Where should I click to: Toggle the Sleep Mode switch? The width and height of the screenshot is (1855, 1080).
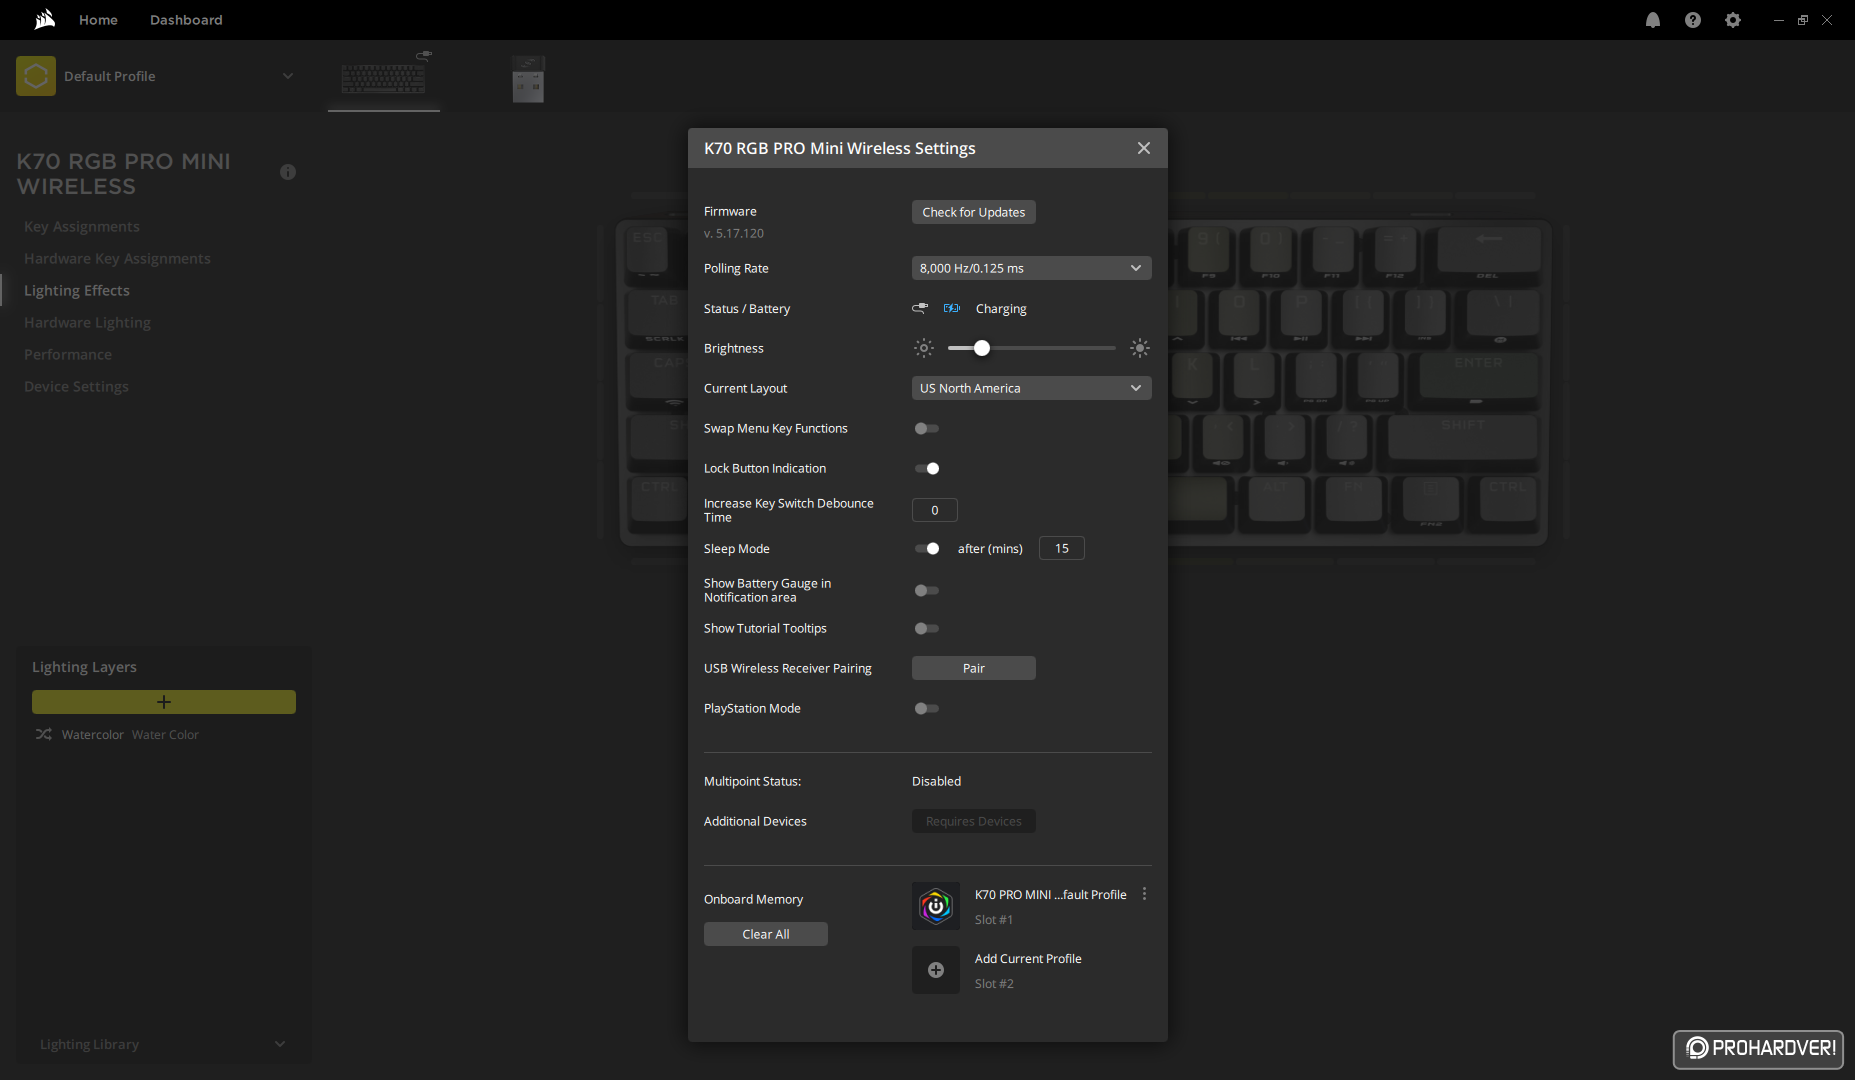927,548
